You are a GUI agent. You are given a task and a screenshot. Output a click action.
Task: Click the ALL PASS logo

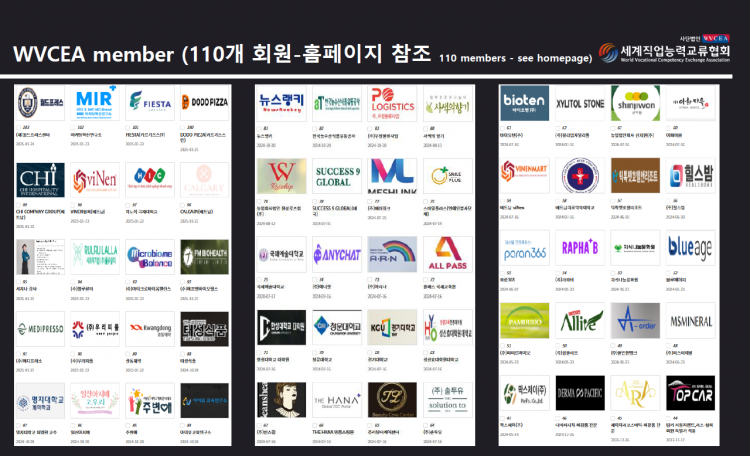pyautogui.click(x=446, y=251)
